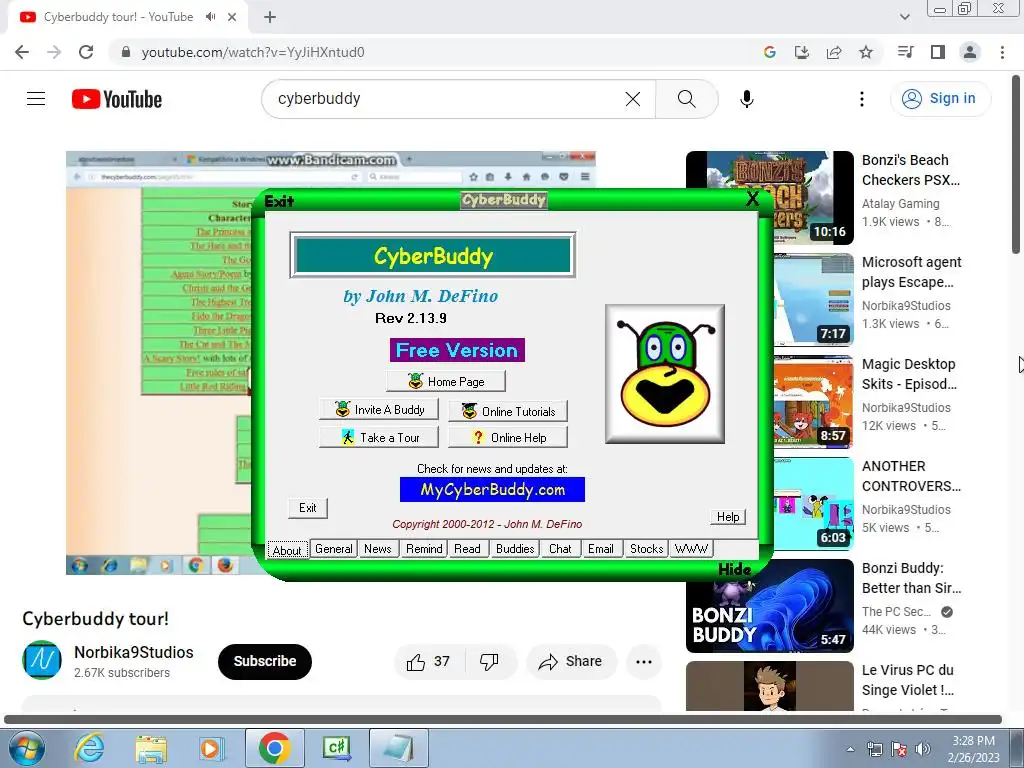1024x768 pixels.
Task: Open Norbika9Studios channel avatar
Action: click(x=42, y=660)
